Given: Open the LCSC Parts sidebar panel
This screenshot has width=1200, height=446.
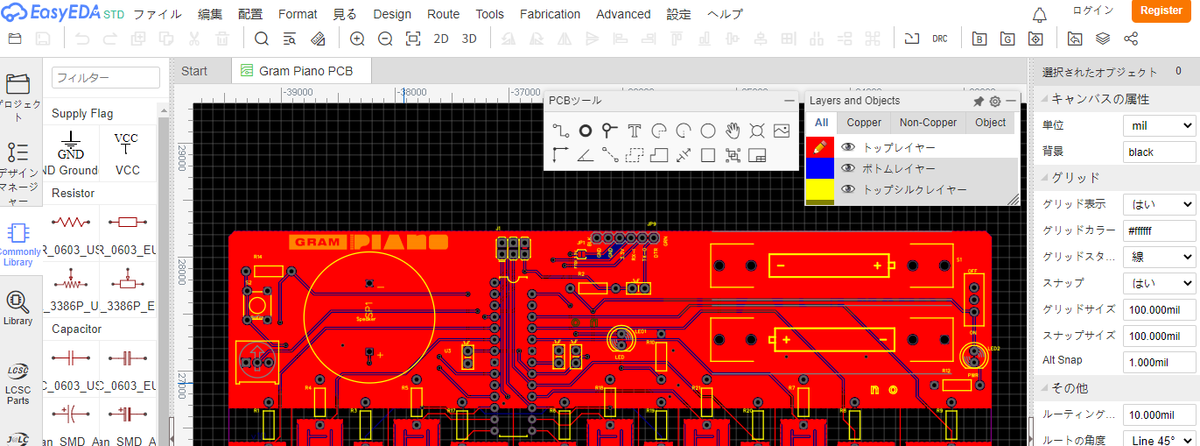Looking at the screenshot, I should tap(18, 385).
